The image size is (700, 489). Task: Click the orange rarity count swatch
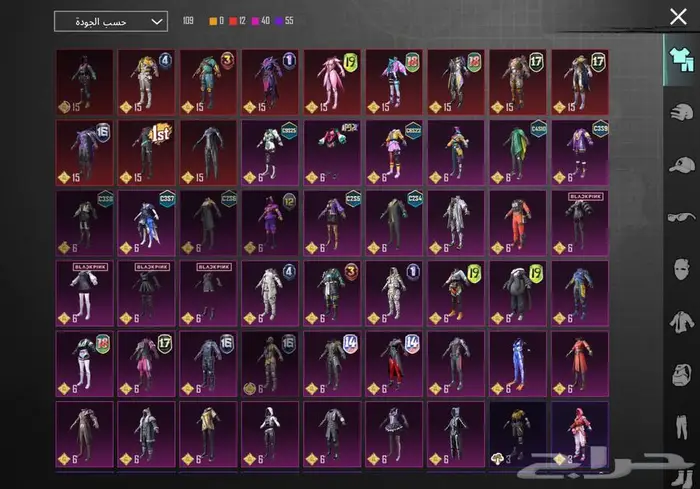click(x=212, y=21)
